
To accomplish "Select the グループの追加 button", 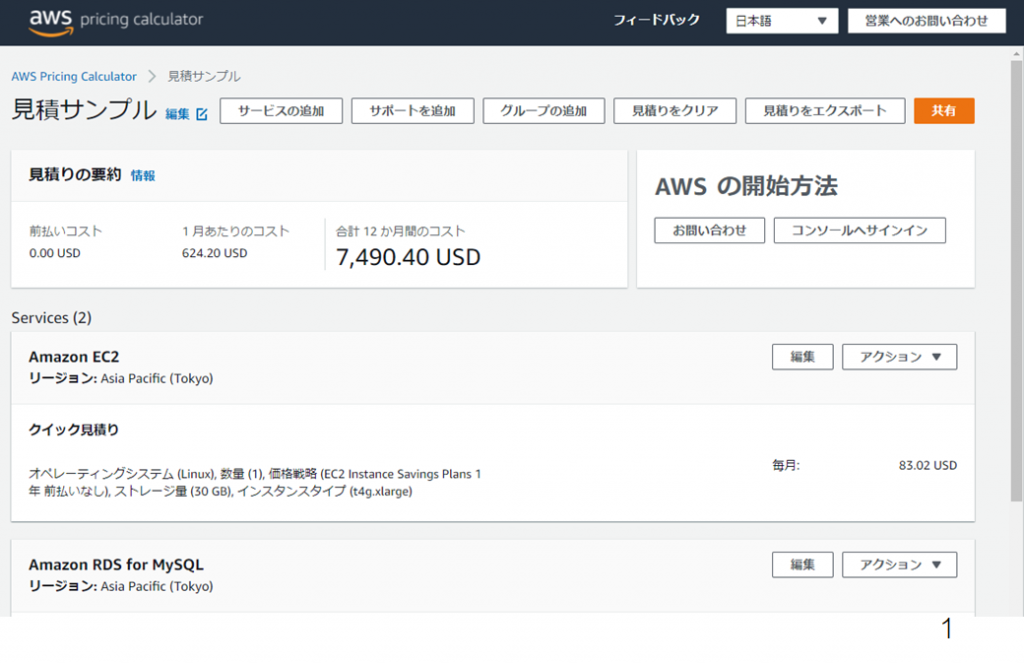I will tap(543, 111).
